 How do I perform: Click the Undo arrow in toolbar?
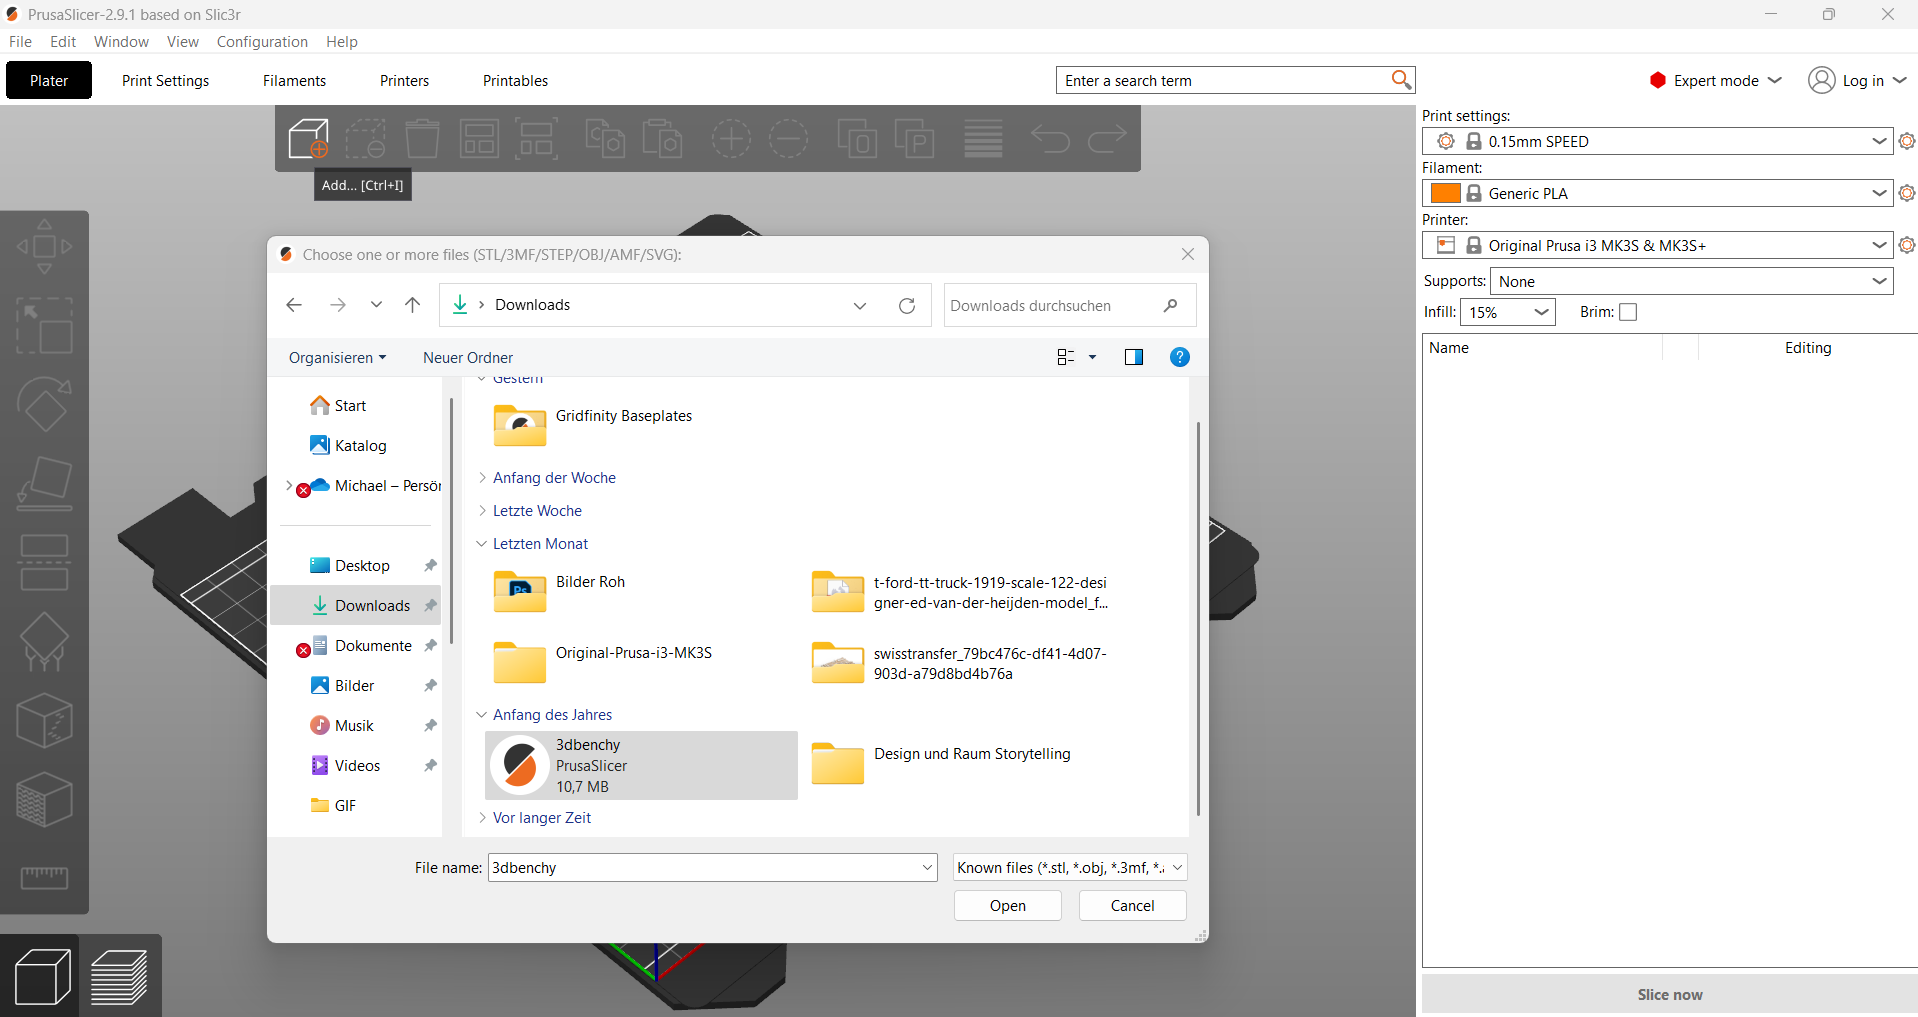point(1050,138)
